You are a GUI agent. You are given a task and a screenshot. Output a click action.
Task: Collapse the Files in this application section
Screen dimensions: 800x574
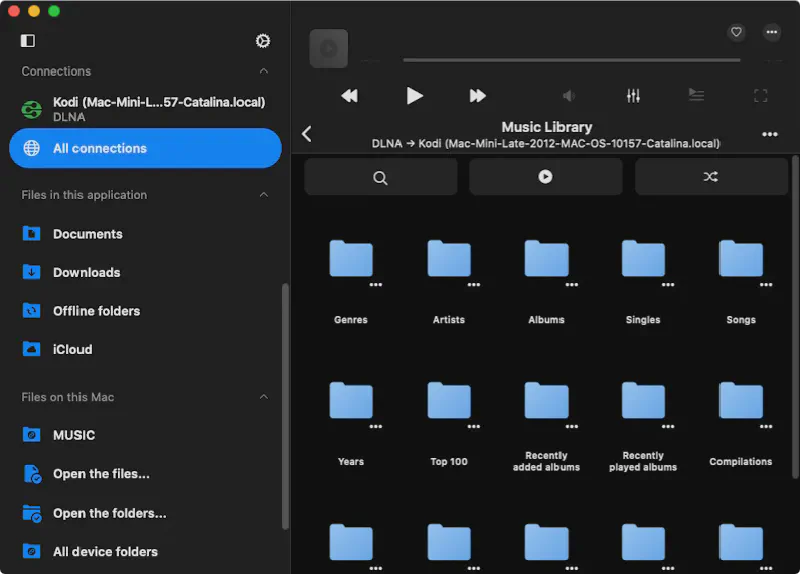pyautogui.click(x=264, y=195)
